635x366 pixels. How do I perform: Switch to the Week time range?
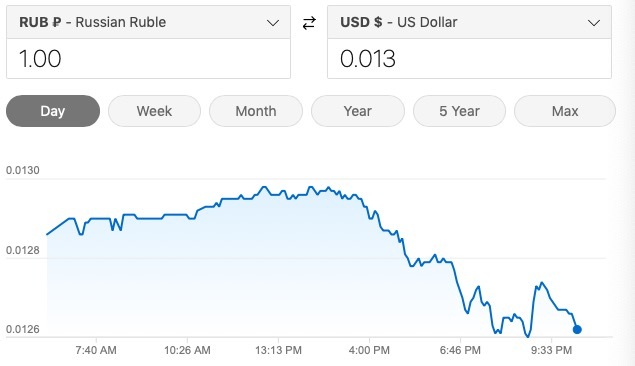pyautogui.click(x=154, y=111)
